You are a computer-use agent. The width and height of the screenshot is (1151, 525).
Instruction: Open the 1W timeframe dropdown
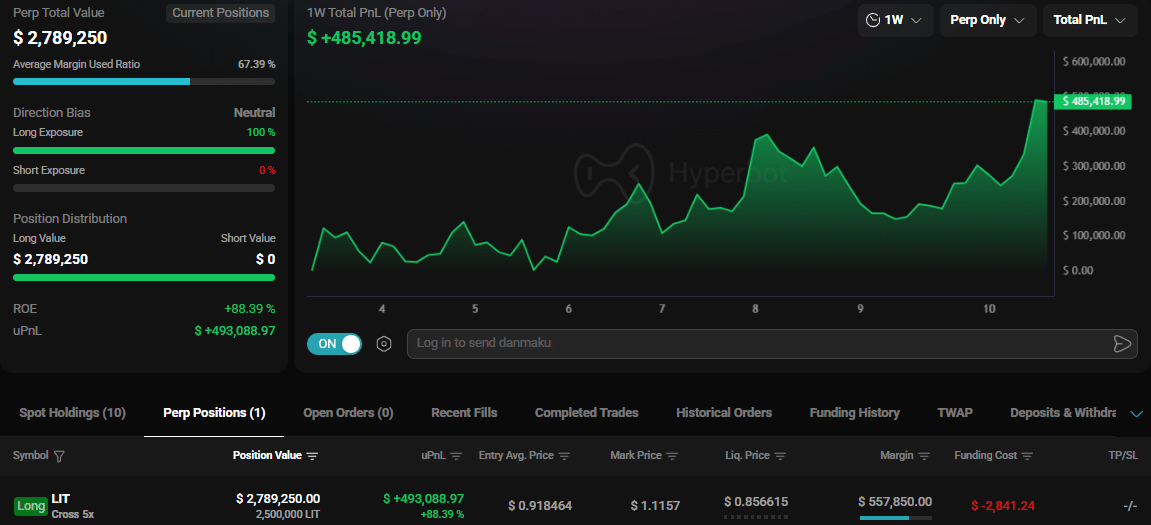tap(895, 20)
